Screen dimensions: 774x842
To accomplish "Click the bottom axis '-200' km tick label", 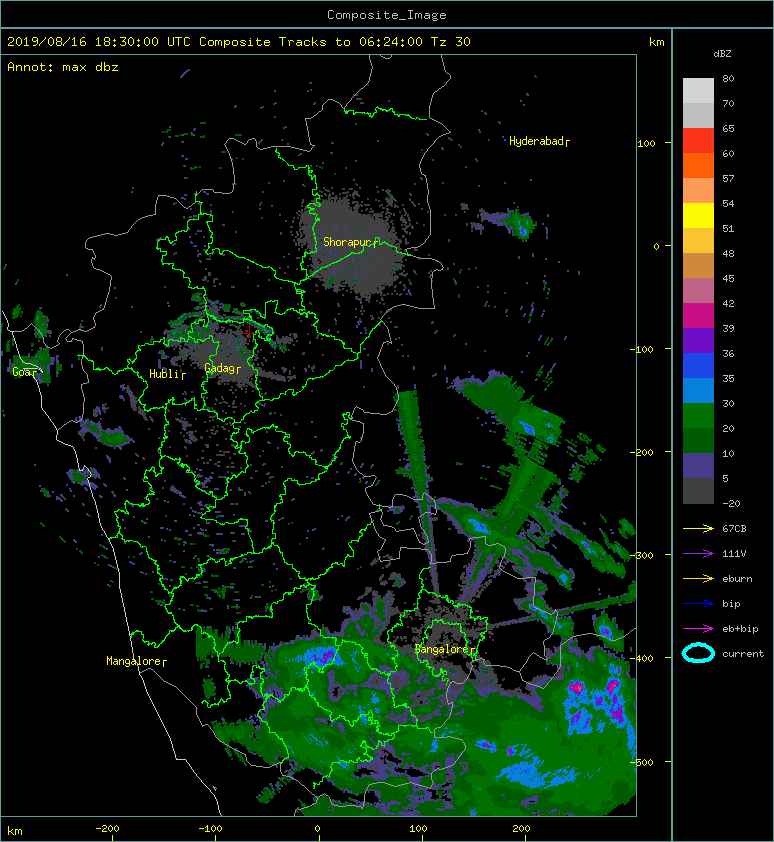I will 107,829.
